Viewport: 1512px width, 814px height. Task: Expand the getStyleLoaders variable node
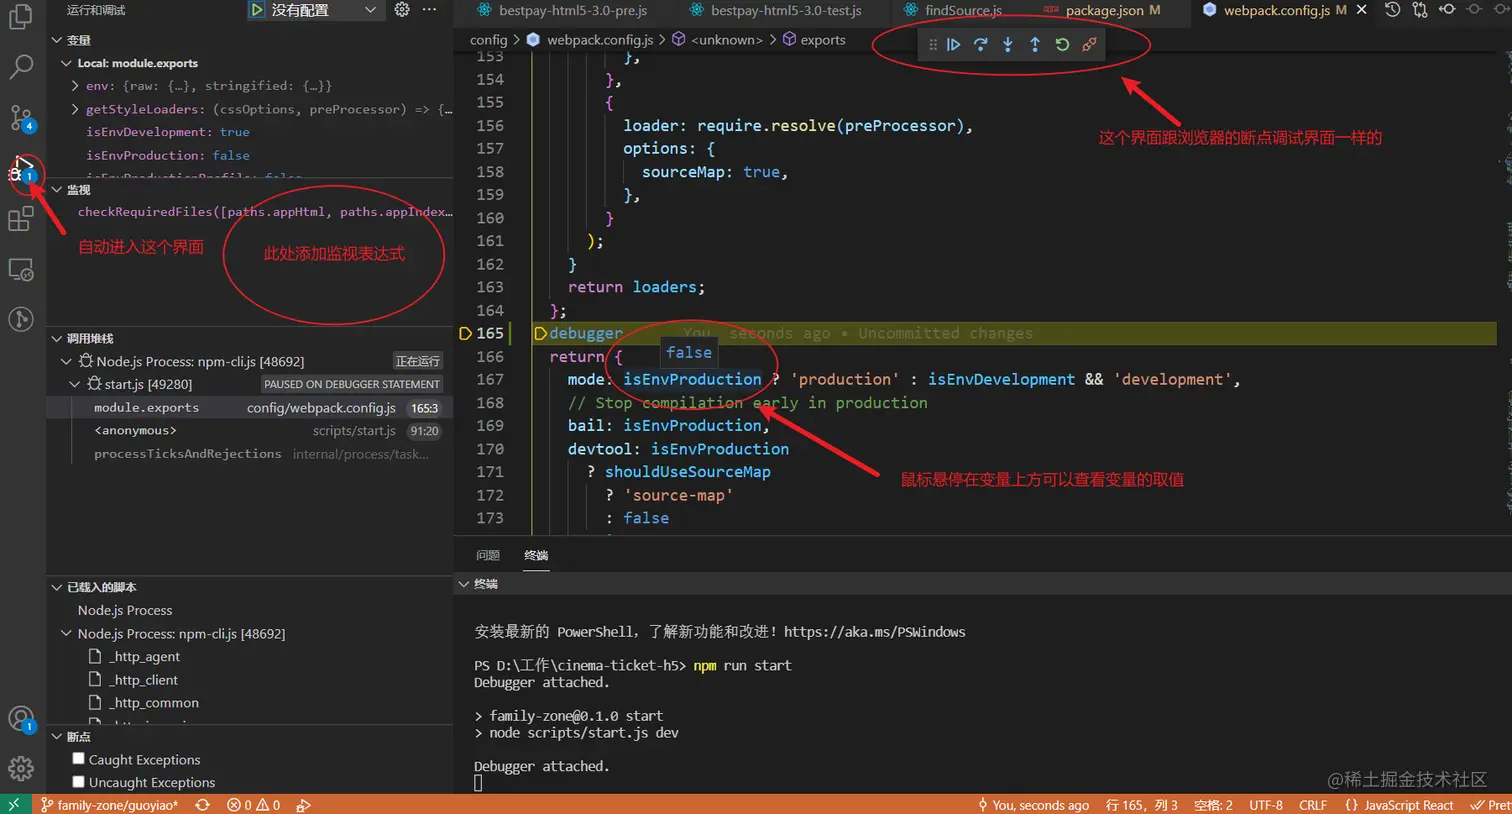pyautogui.click(x=76, y=109)
